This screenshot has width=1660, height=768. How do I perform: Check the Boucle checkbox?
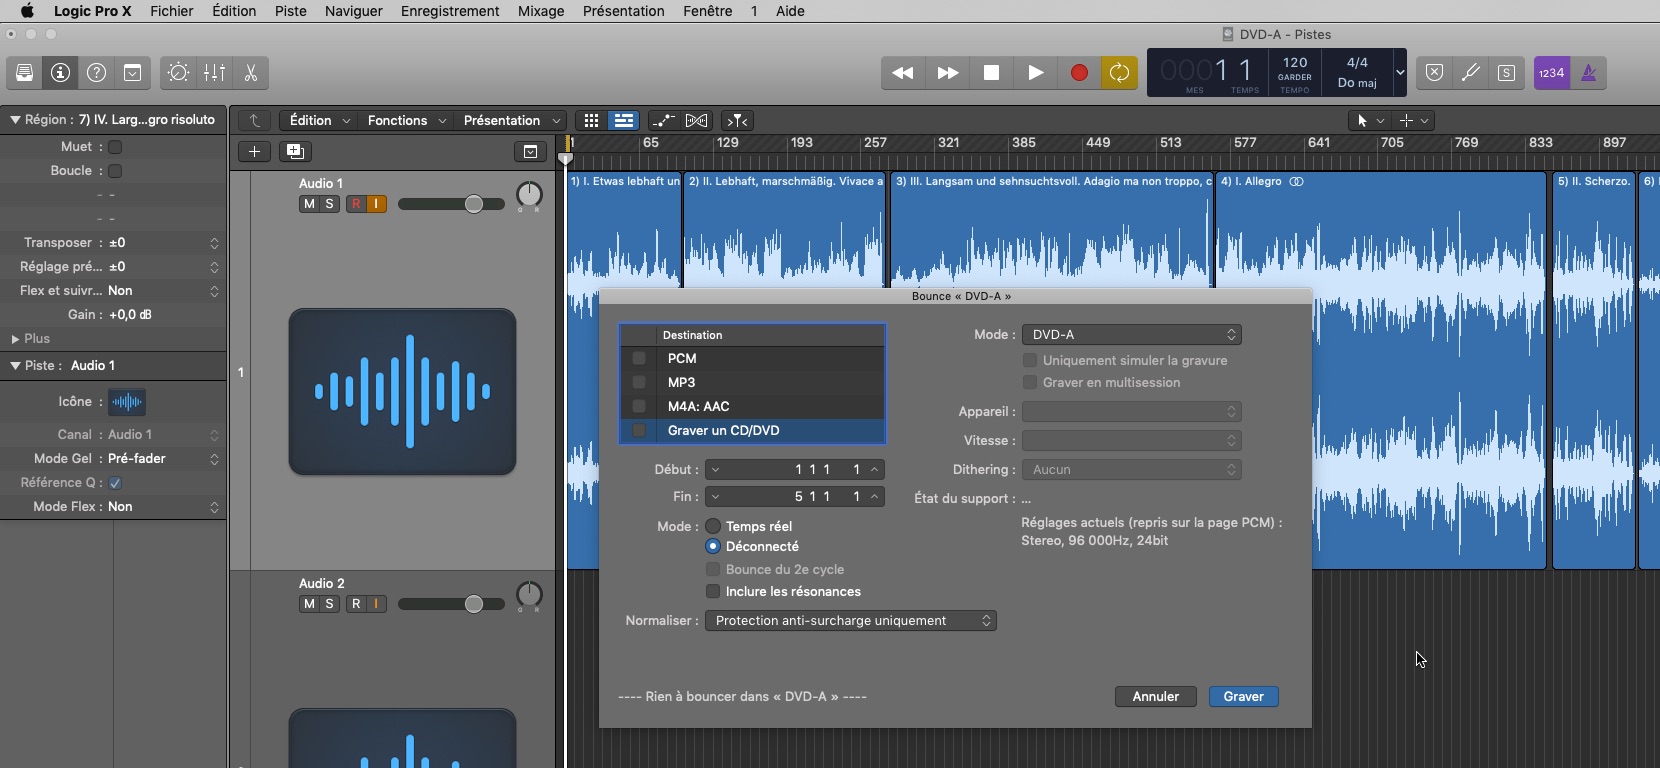(x=115, y=171)
